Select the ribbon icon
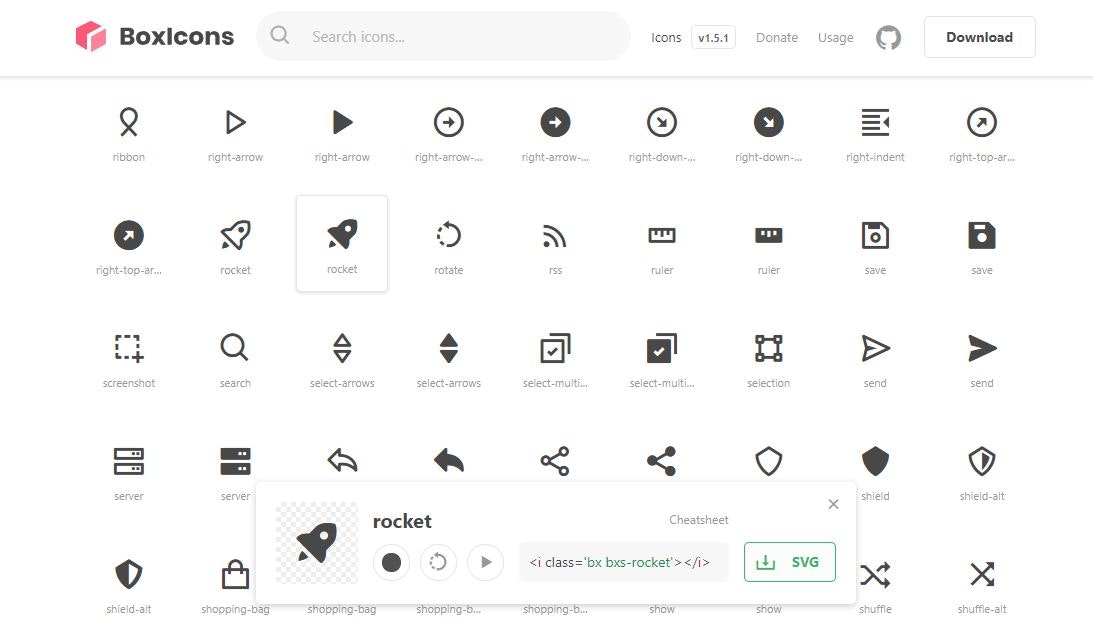Viewport: 1093px width, 631px height. (x=128, y=121)
